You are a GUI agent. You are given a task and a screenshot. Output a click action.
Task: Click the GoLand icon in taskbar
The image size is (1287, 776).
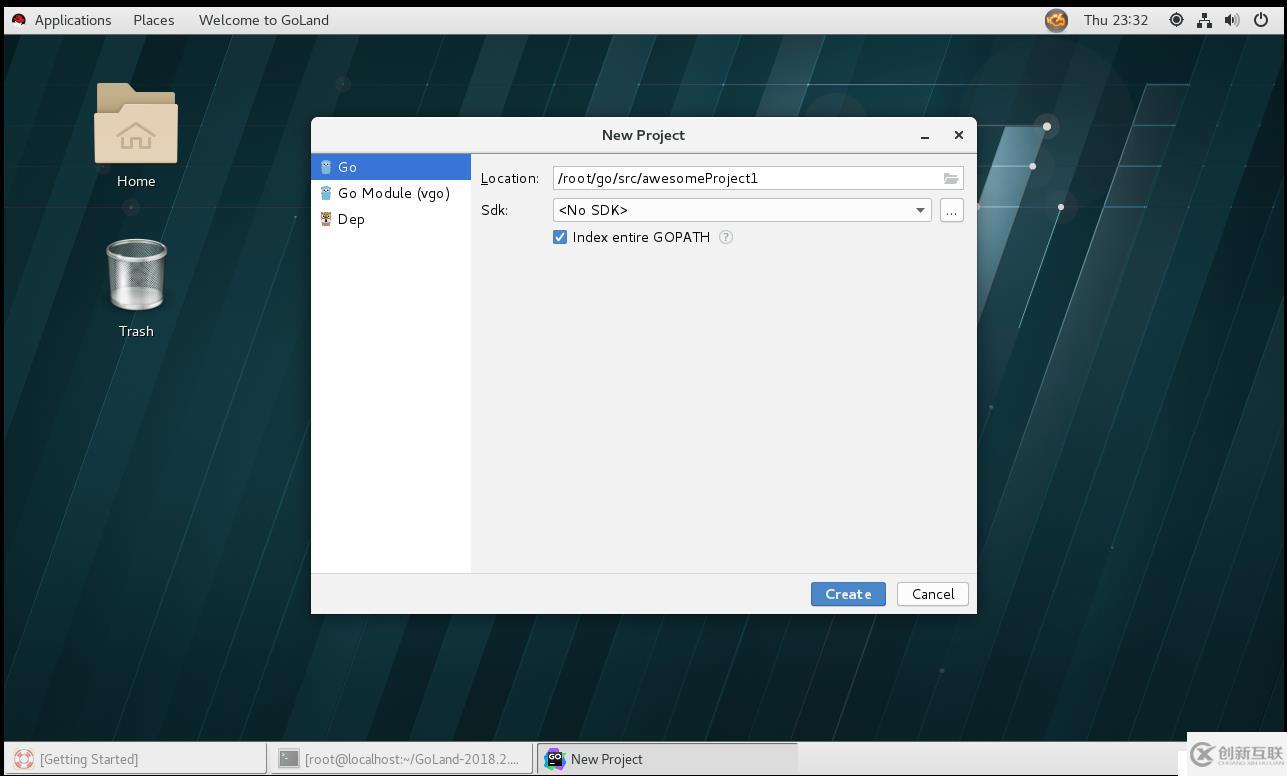coord(554,759)
